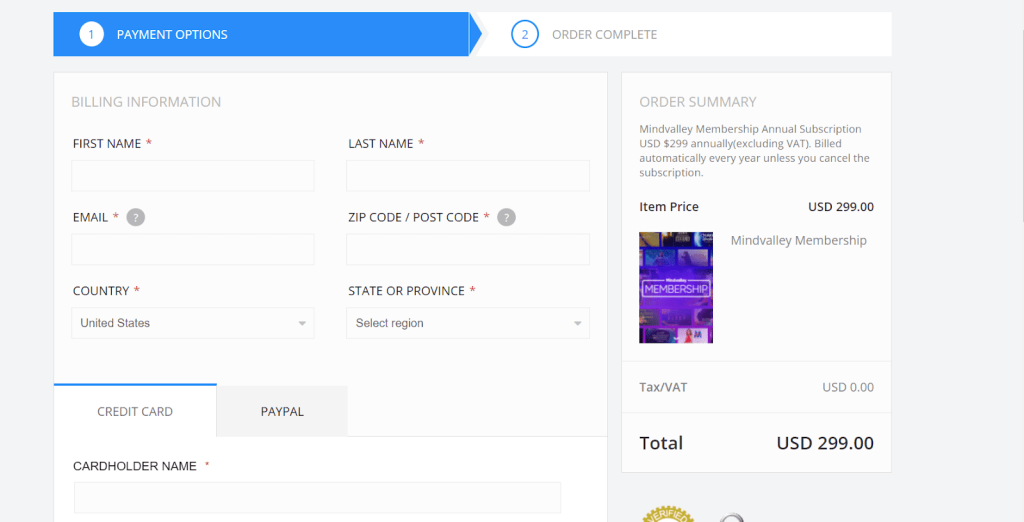The image size is (1024, 522).
Task: Open the State or Province region dropdown
Action: [468, 323]
